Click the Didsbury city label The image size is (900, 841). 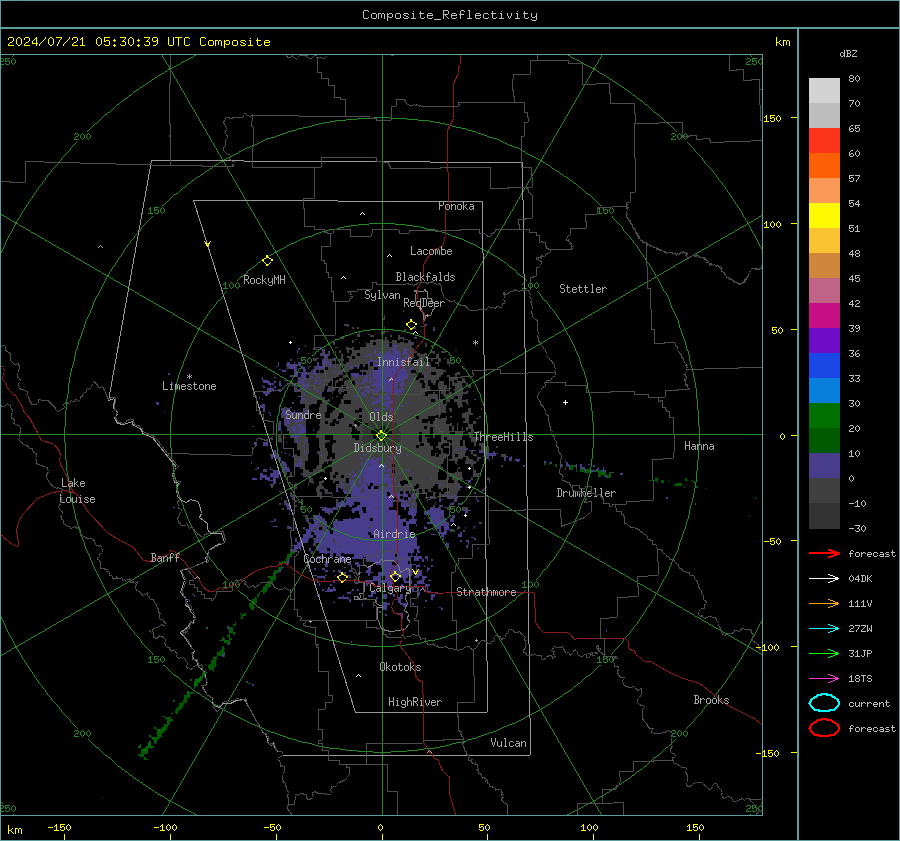(x=377, y=448)
